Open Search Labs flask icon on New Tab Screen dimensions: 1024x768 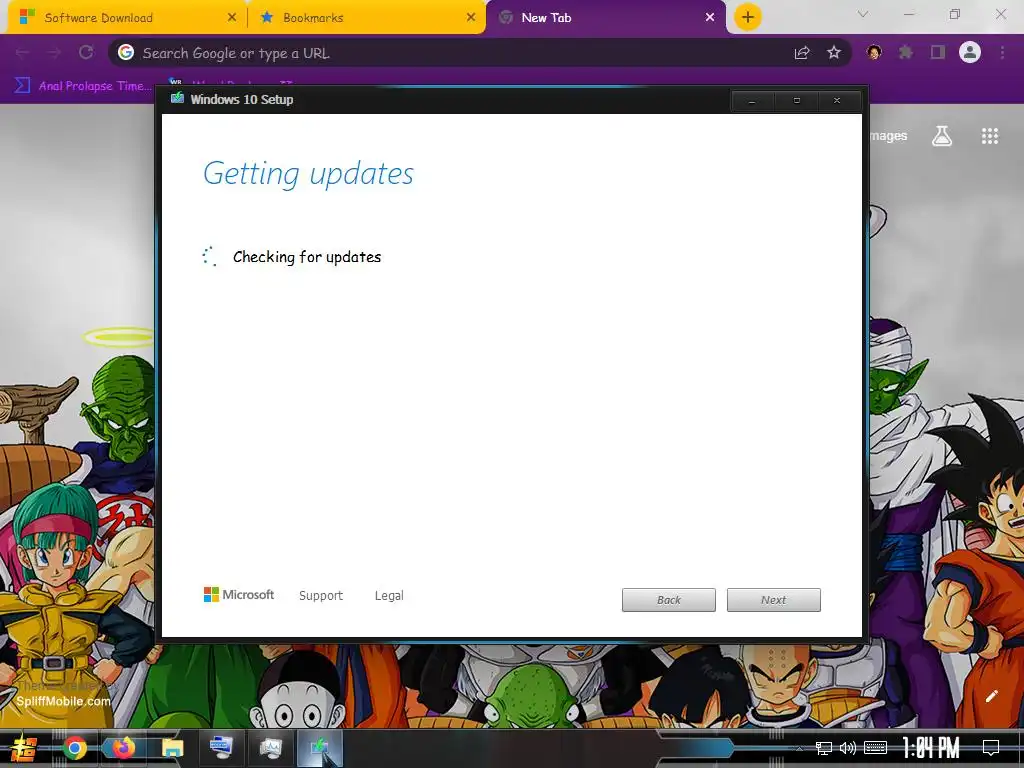click(x=942, y=136)
